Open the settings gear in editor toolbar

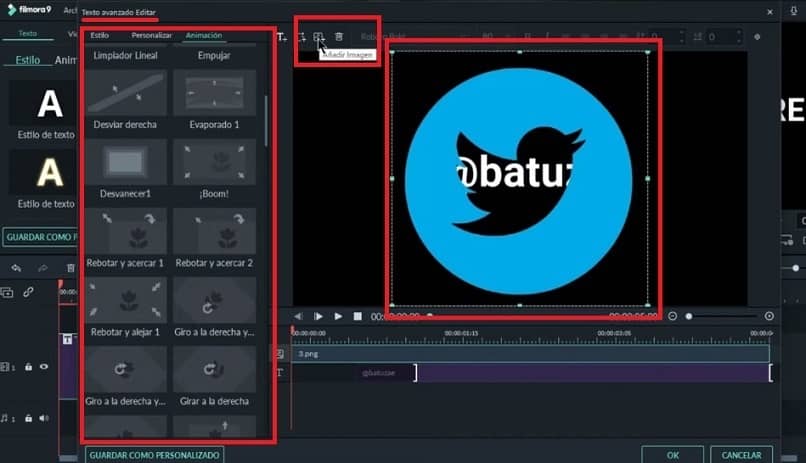pos(757,37)
